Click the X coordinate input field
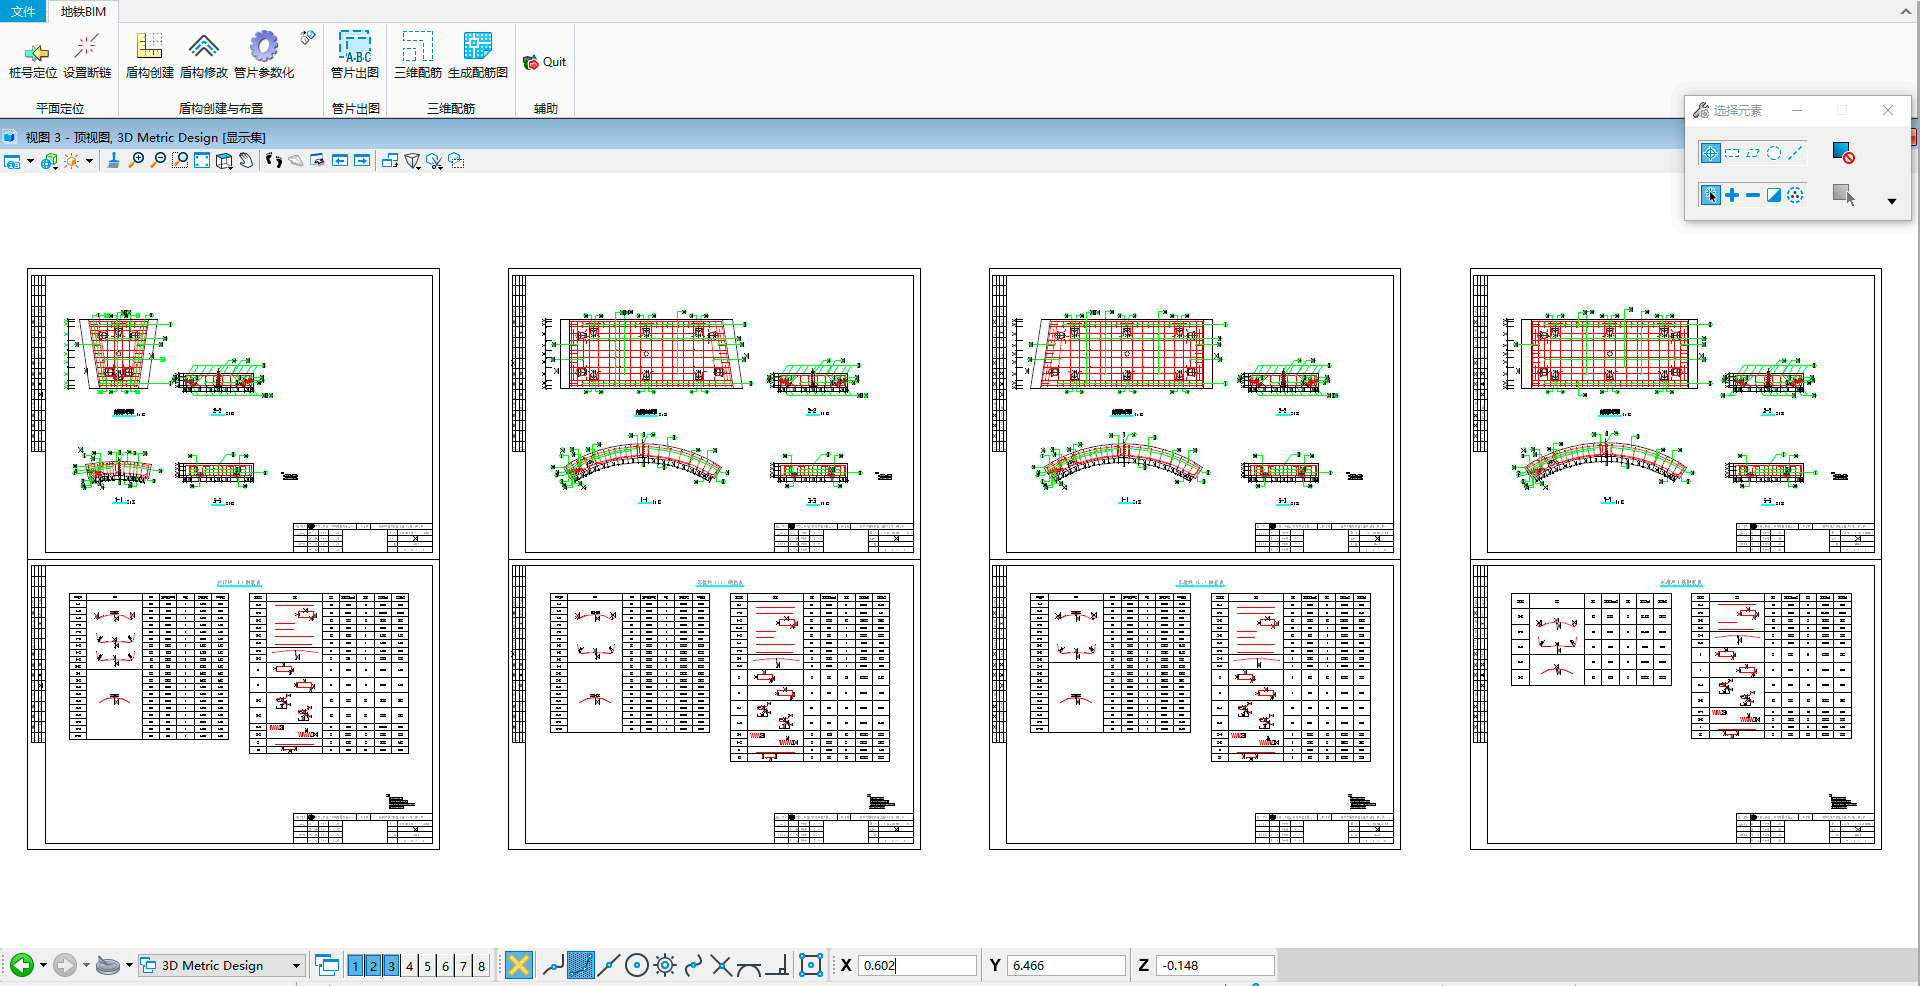The height and width of the screenshot is (986, 1920). tap(916, 966)
